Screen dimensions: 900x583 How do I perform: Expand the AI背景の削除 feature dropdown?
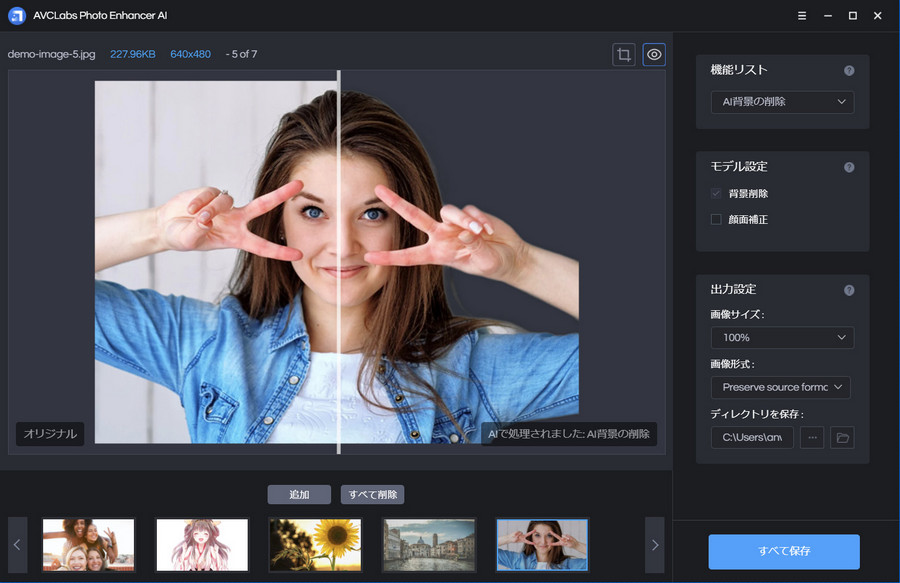[782, 102]
